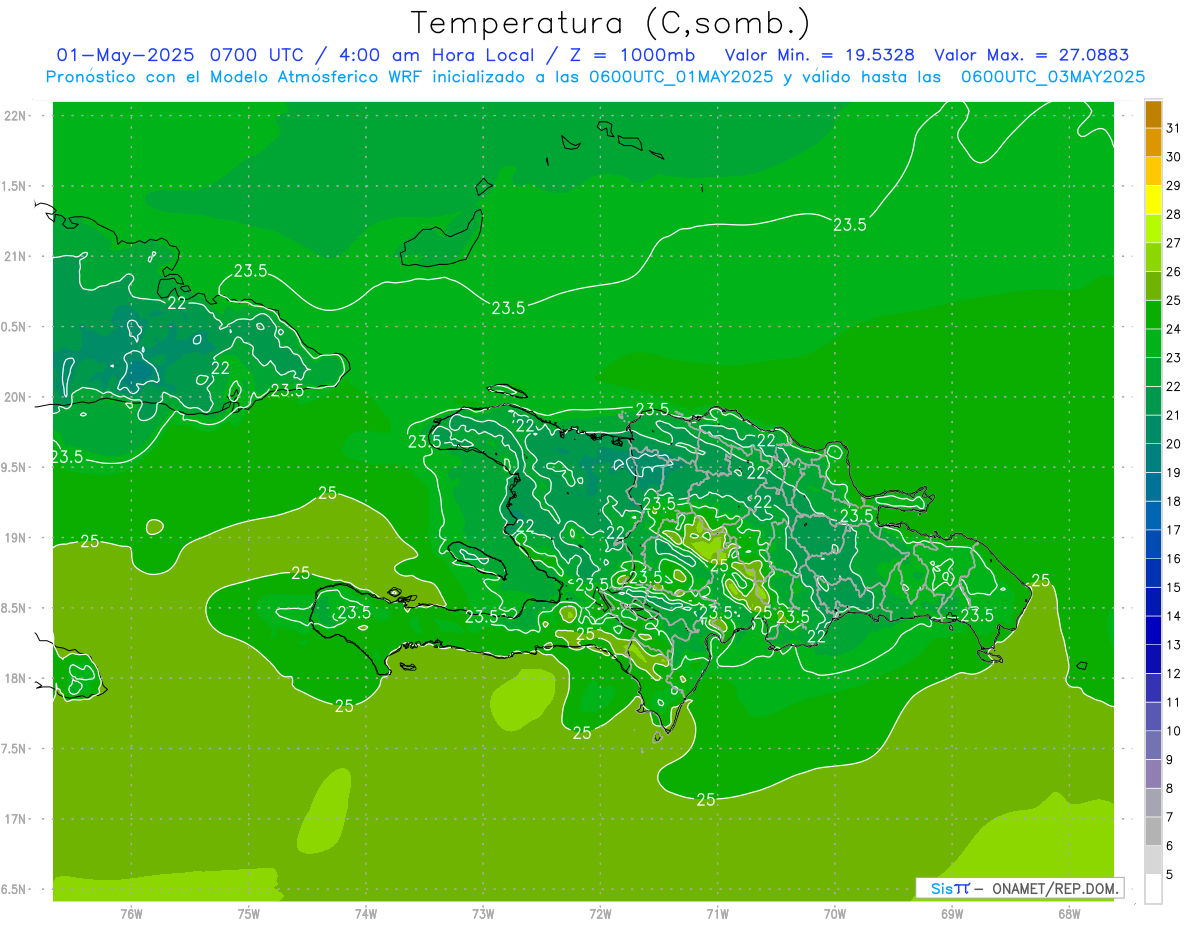Click the 17N latitude axis label
The height and width of the screenshot is (927, 1200).
[17, 819]
